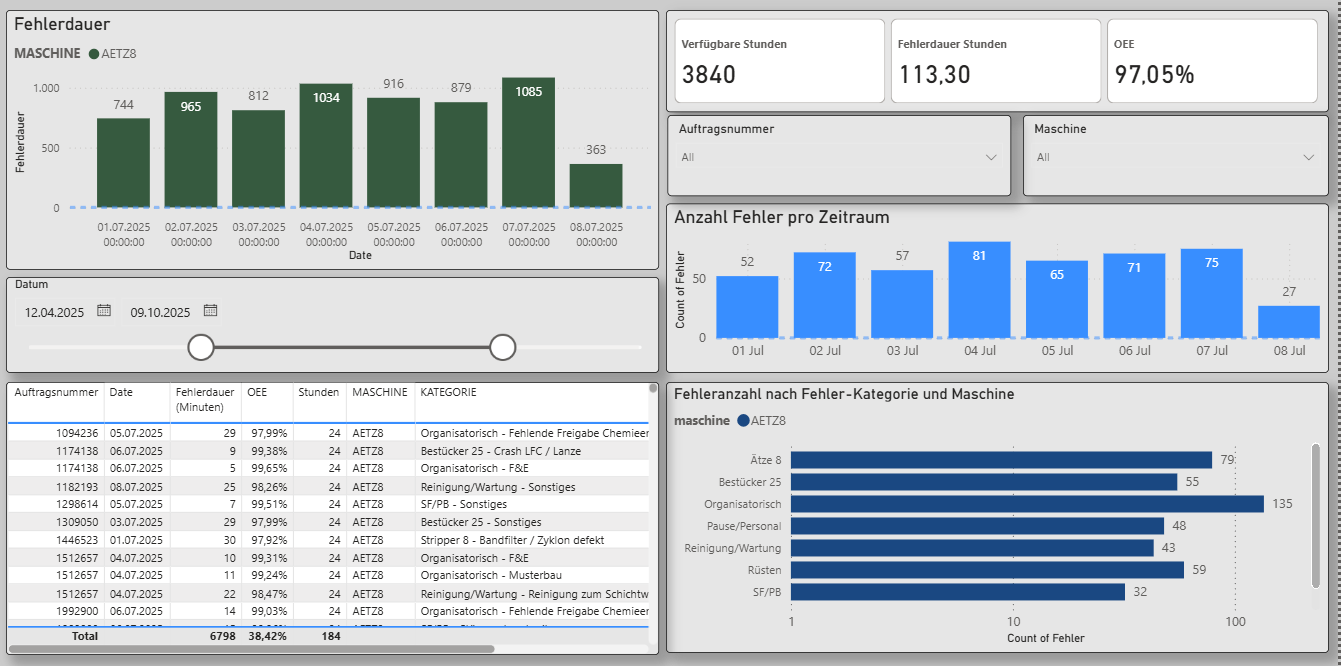This screenshot has width=1341, height=666.
Task: Edit the start date field 12.04.2025
Action: (x=54, y=312)
